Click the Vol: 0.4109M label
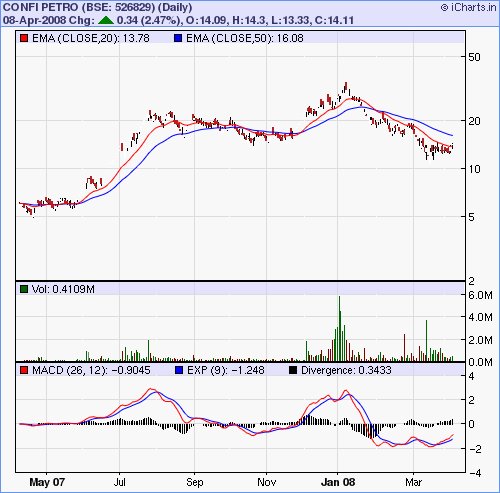 (63, 289)
